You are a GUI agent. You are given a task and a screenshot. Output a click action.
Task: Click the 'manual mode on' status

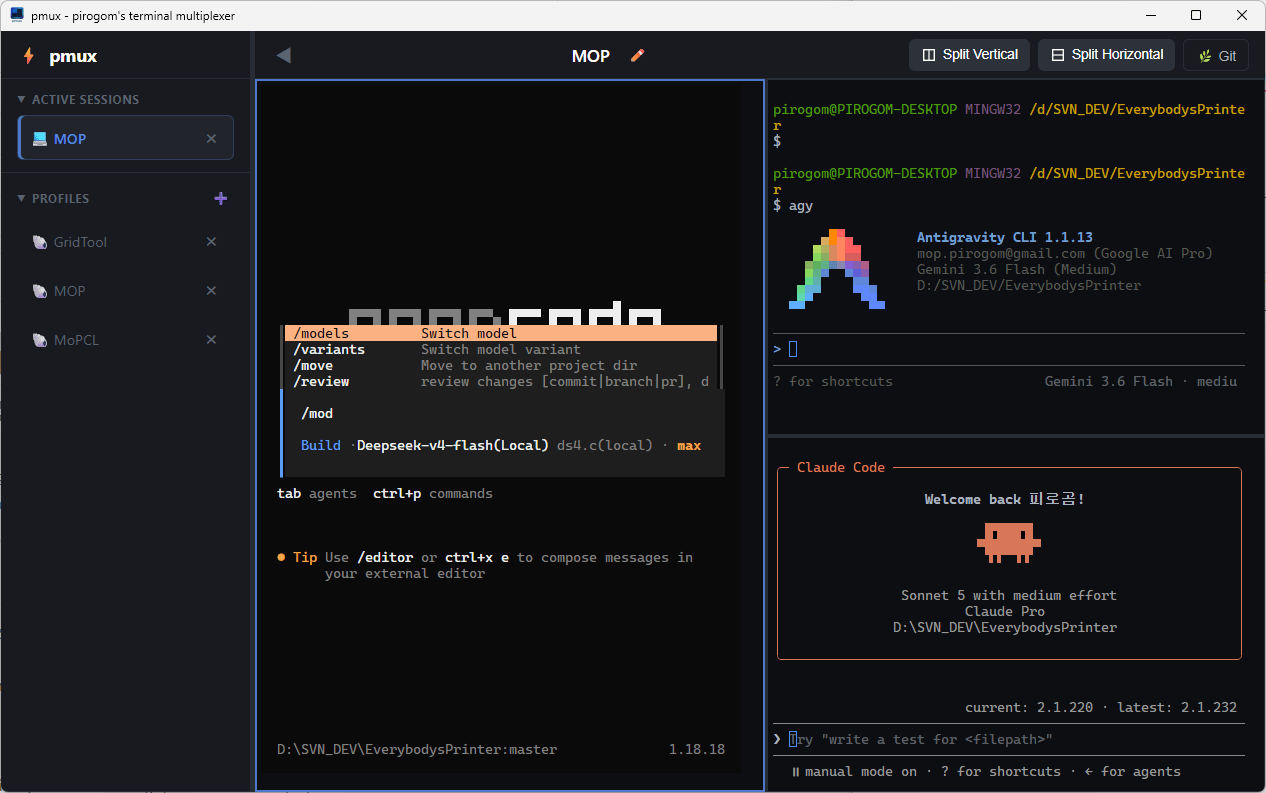point(853,771)
